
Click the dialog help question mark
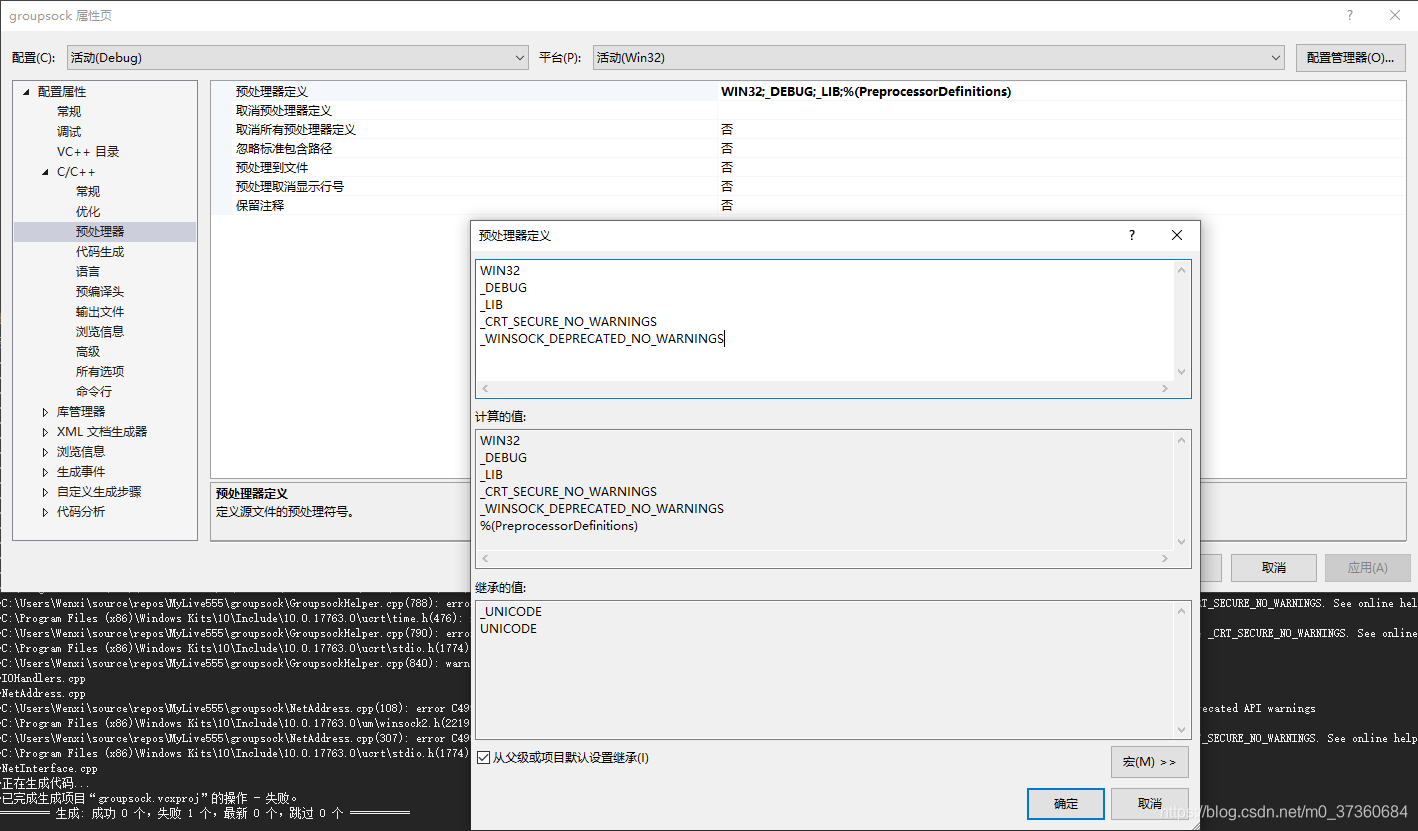(1132, 235)
